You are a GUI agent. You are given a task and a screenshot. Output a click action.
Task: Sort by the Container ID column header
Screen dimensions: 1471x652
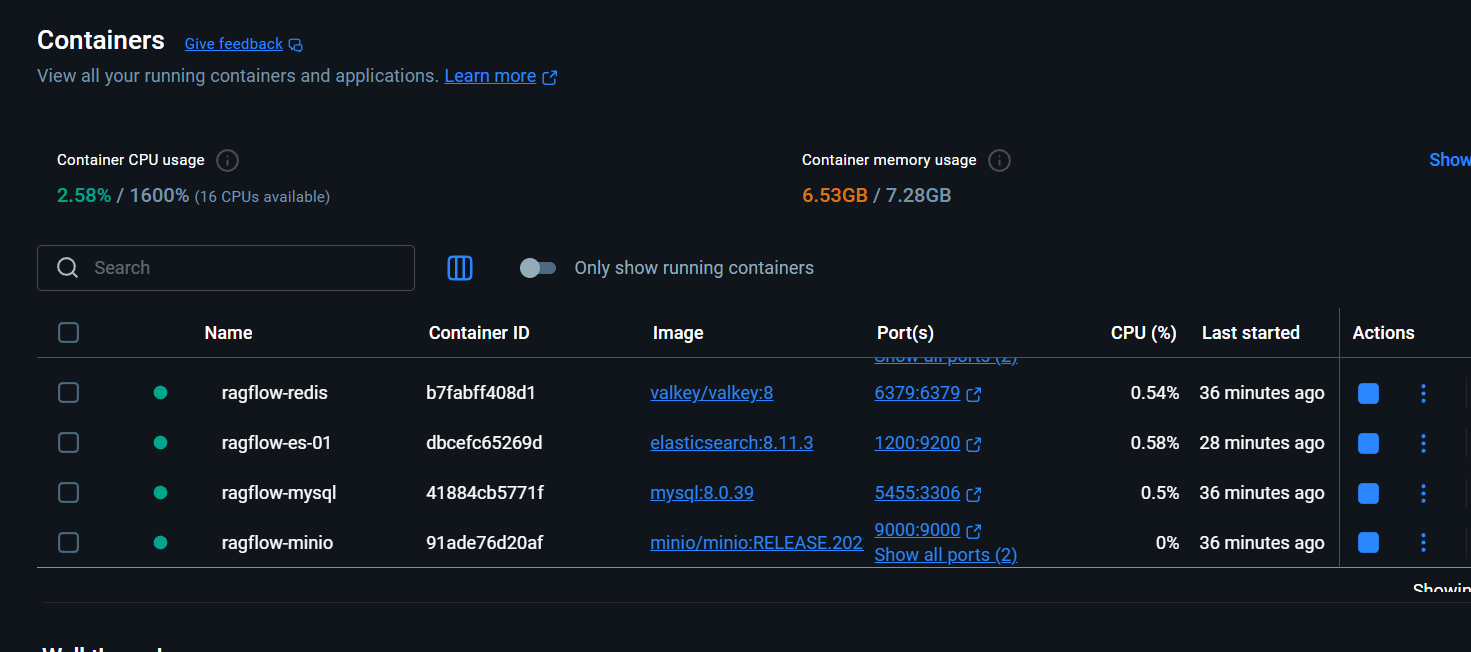click(479, 333)
